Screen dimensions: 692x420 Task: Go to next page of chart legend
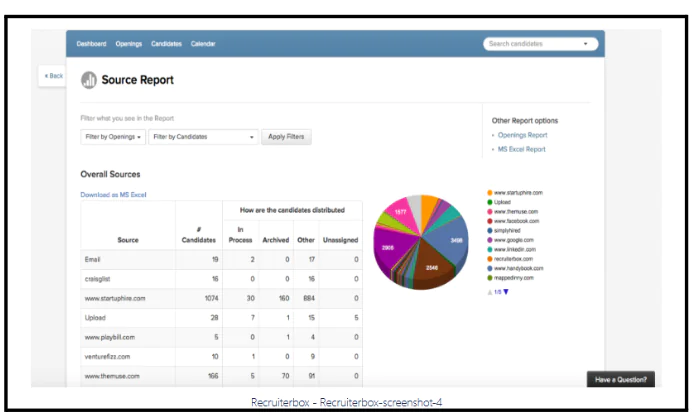click(x=506, y=292)
